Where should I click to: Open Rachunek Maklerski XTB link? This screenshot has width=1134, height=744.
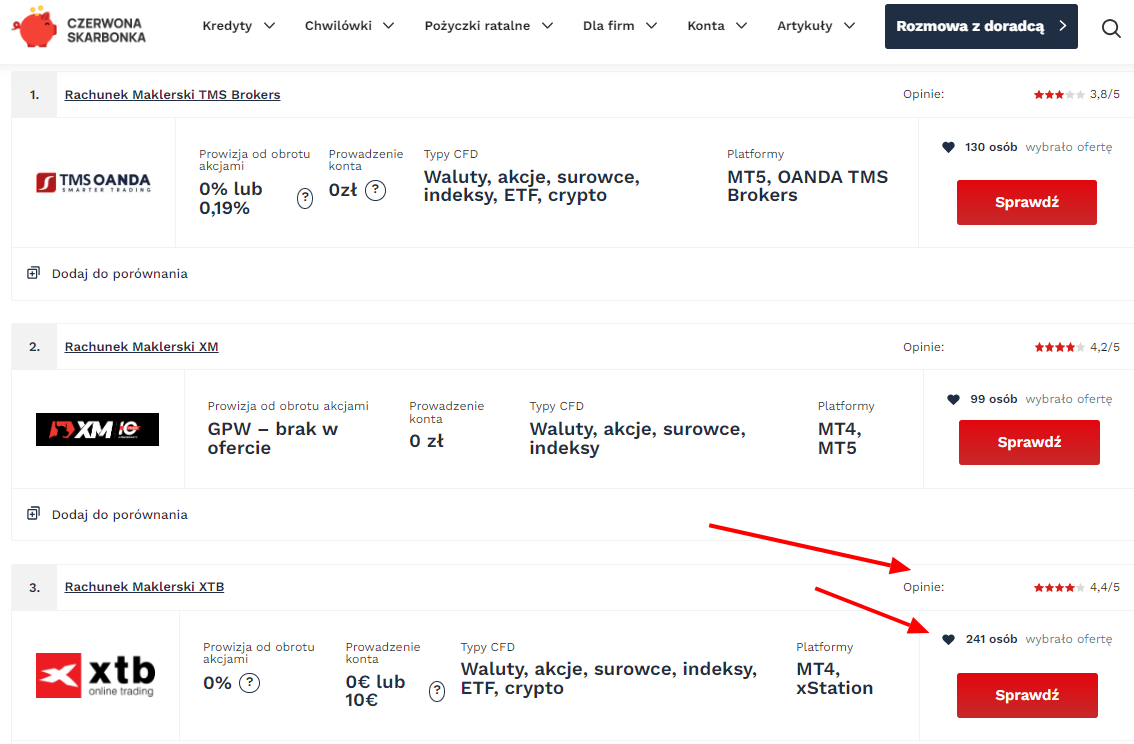coord(144,587)
